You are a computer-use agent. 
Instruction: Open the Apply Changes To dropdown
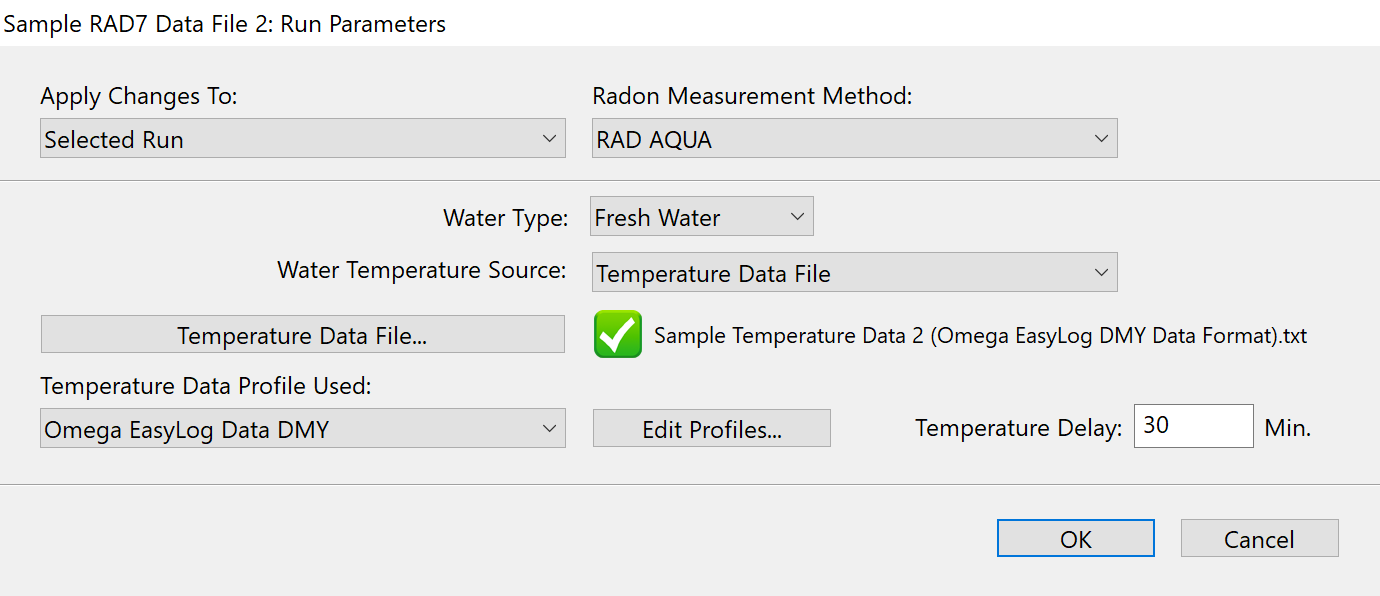point(302,139)
